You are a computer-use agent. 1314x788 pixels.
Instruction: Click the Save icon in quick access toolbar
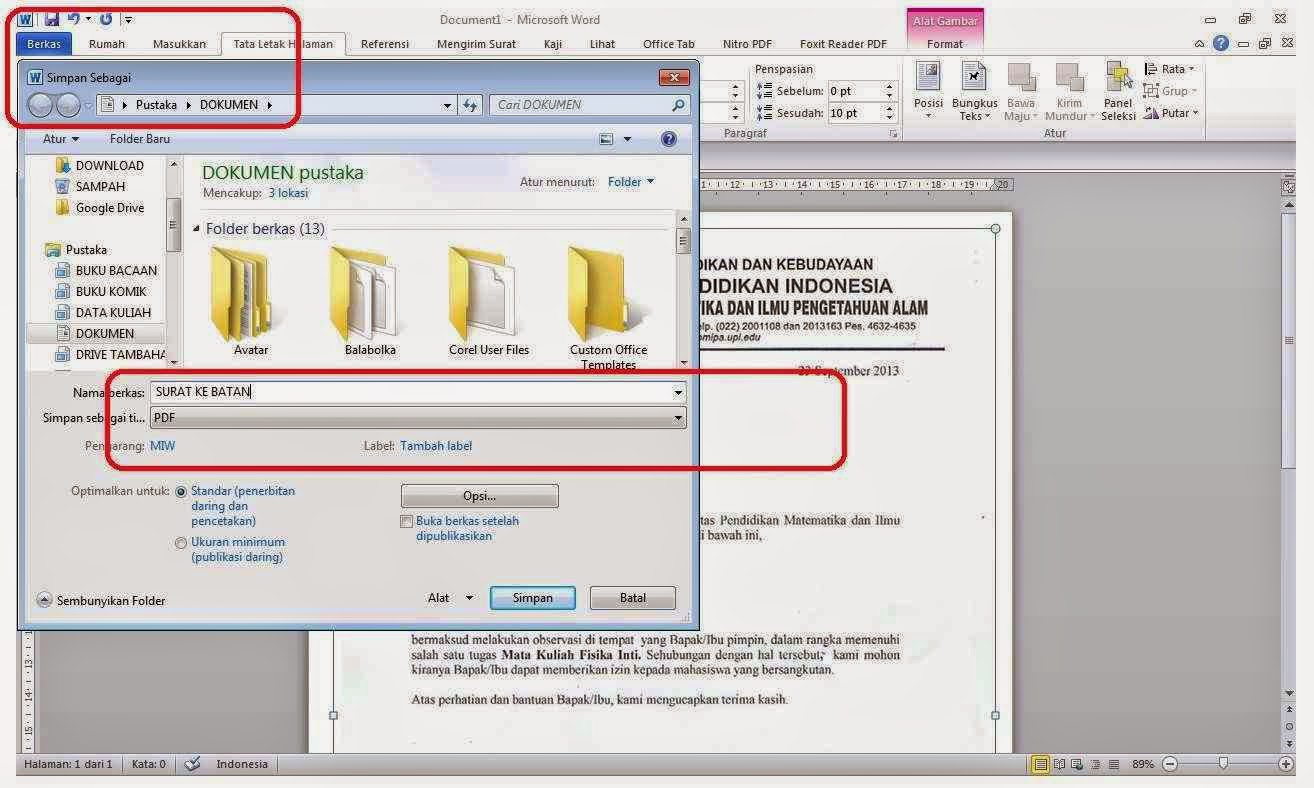(x=52, y=19)
